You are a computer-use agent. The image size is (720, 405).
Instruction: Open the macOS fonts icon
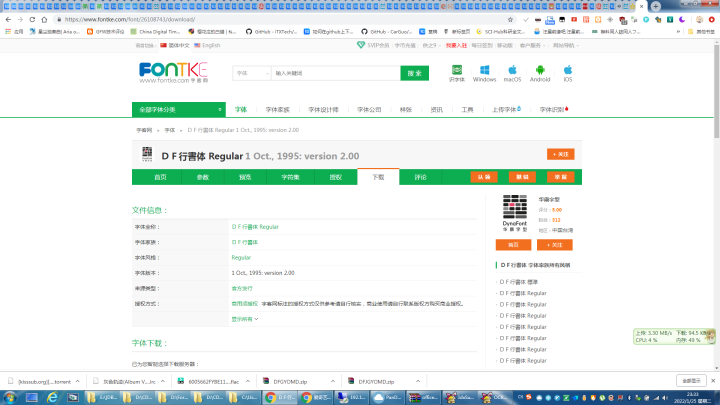pos(512,73)
